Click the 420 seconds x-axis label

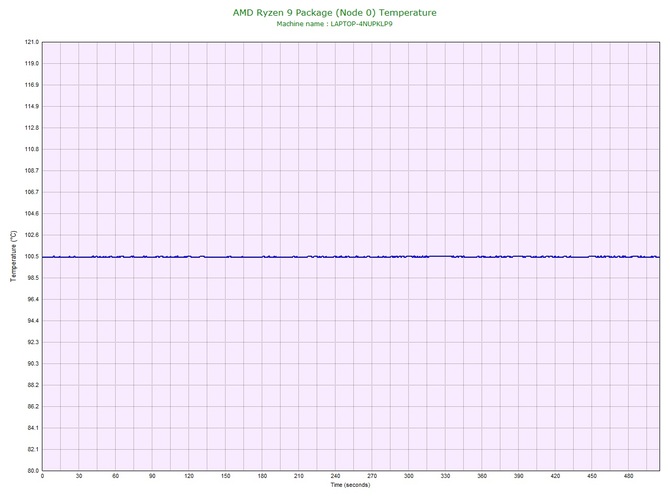click(555, 476)
